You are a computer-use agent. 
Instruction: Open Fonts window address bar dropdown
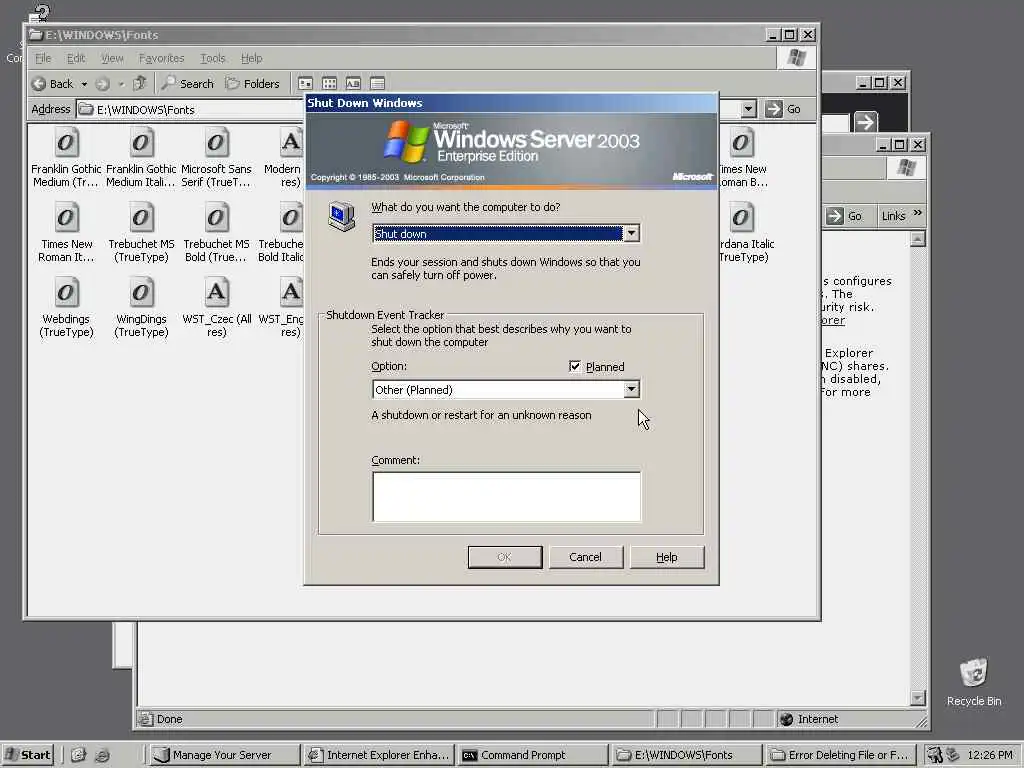coord(748,109)
